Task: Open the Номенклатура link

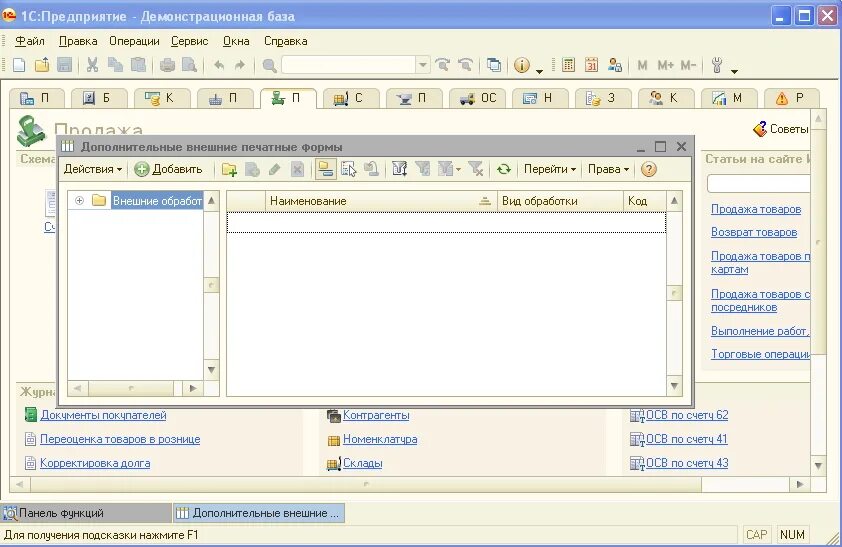Action: tap(380, 439)
